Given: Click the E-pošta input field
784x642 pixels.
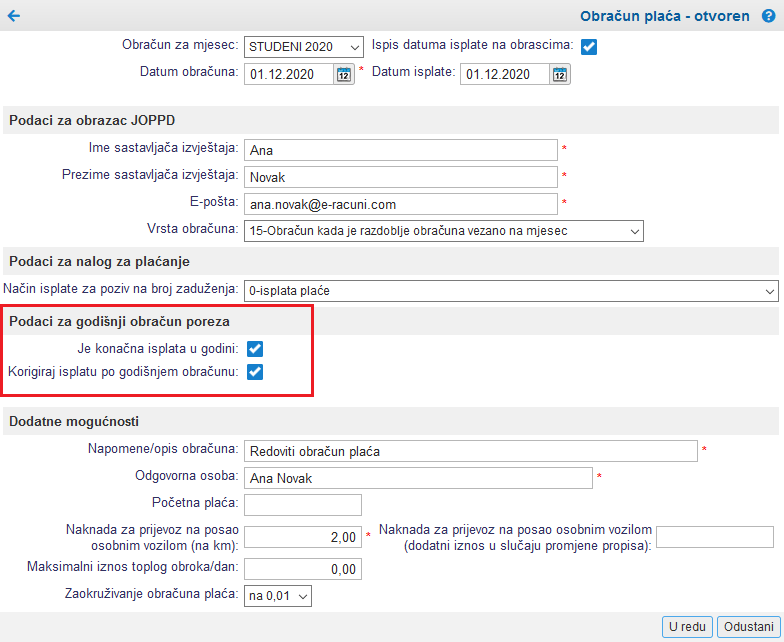Looking at the screenshot, I should pos(400,204).
